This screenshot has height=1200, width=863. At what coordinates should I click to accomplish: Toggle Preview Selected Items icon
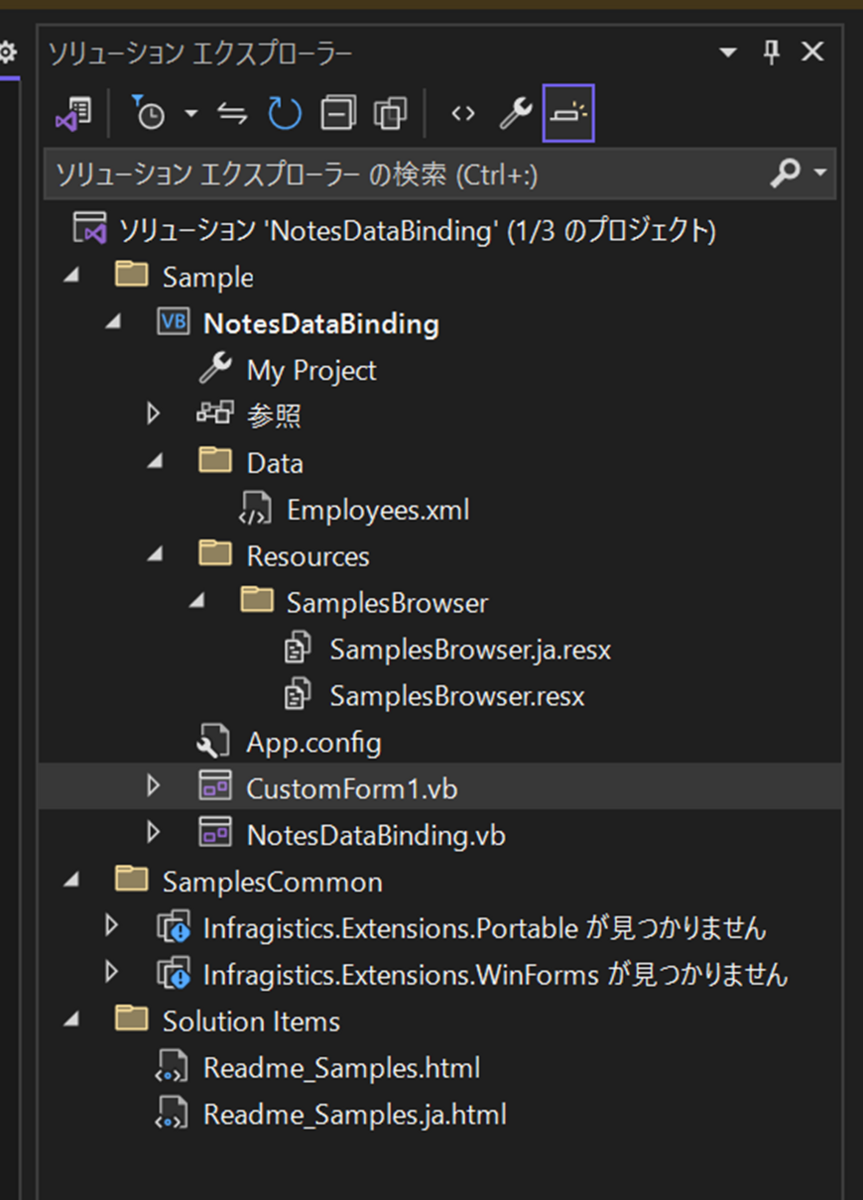pyautogui.click(x=568, y=114)
